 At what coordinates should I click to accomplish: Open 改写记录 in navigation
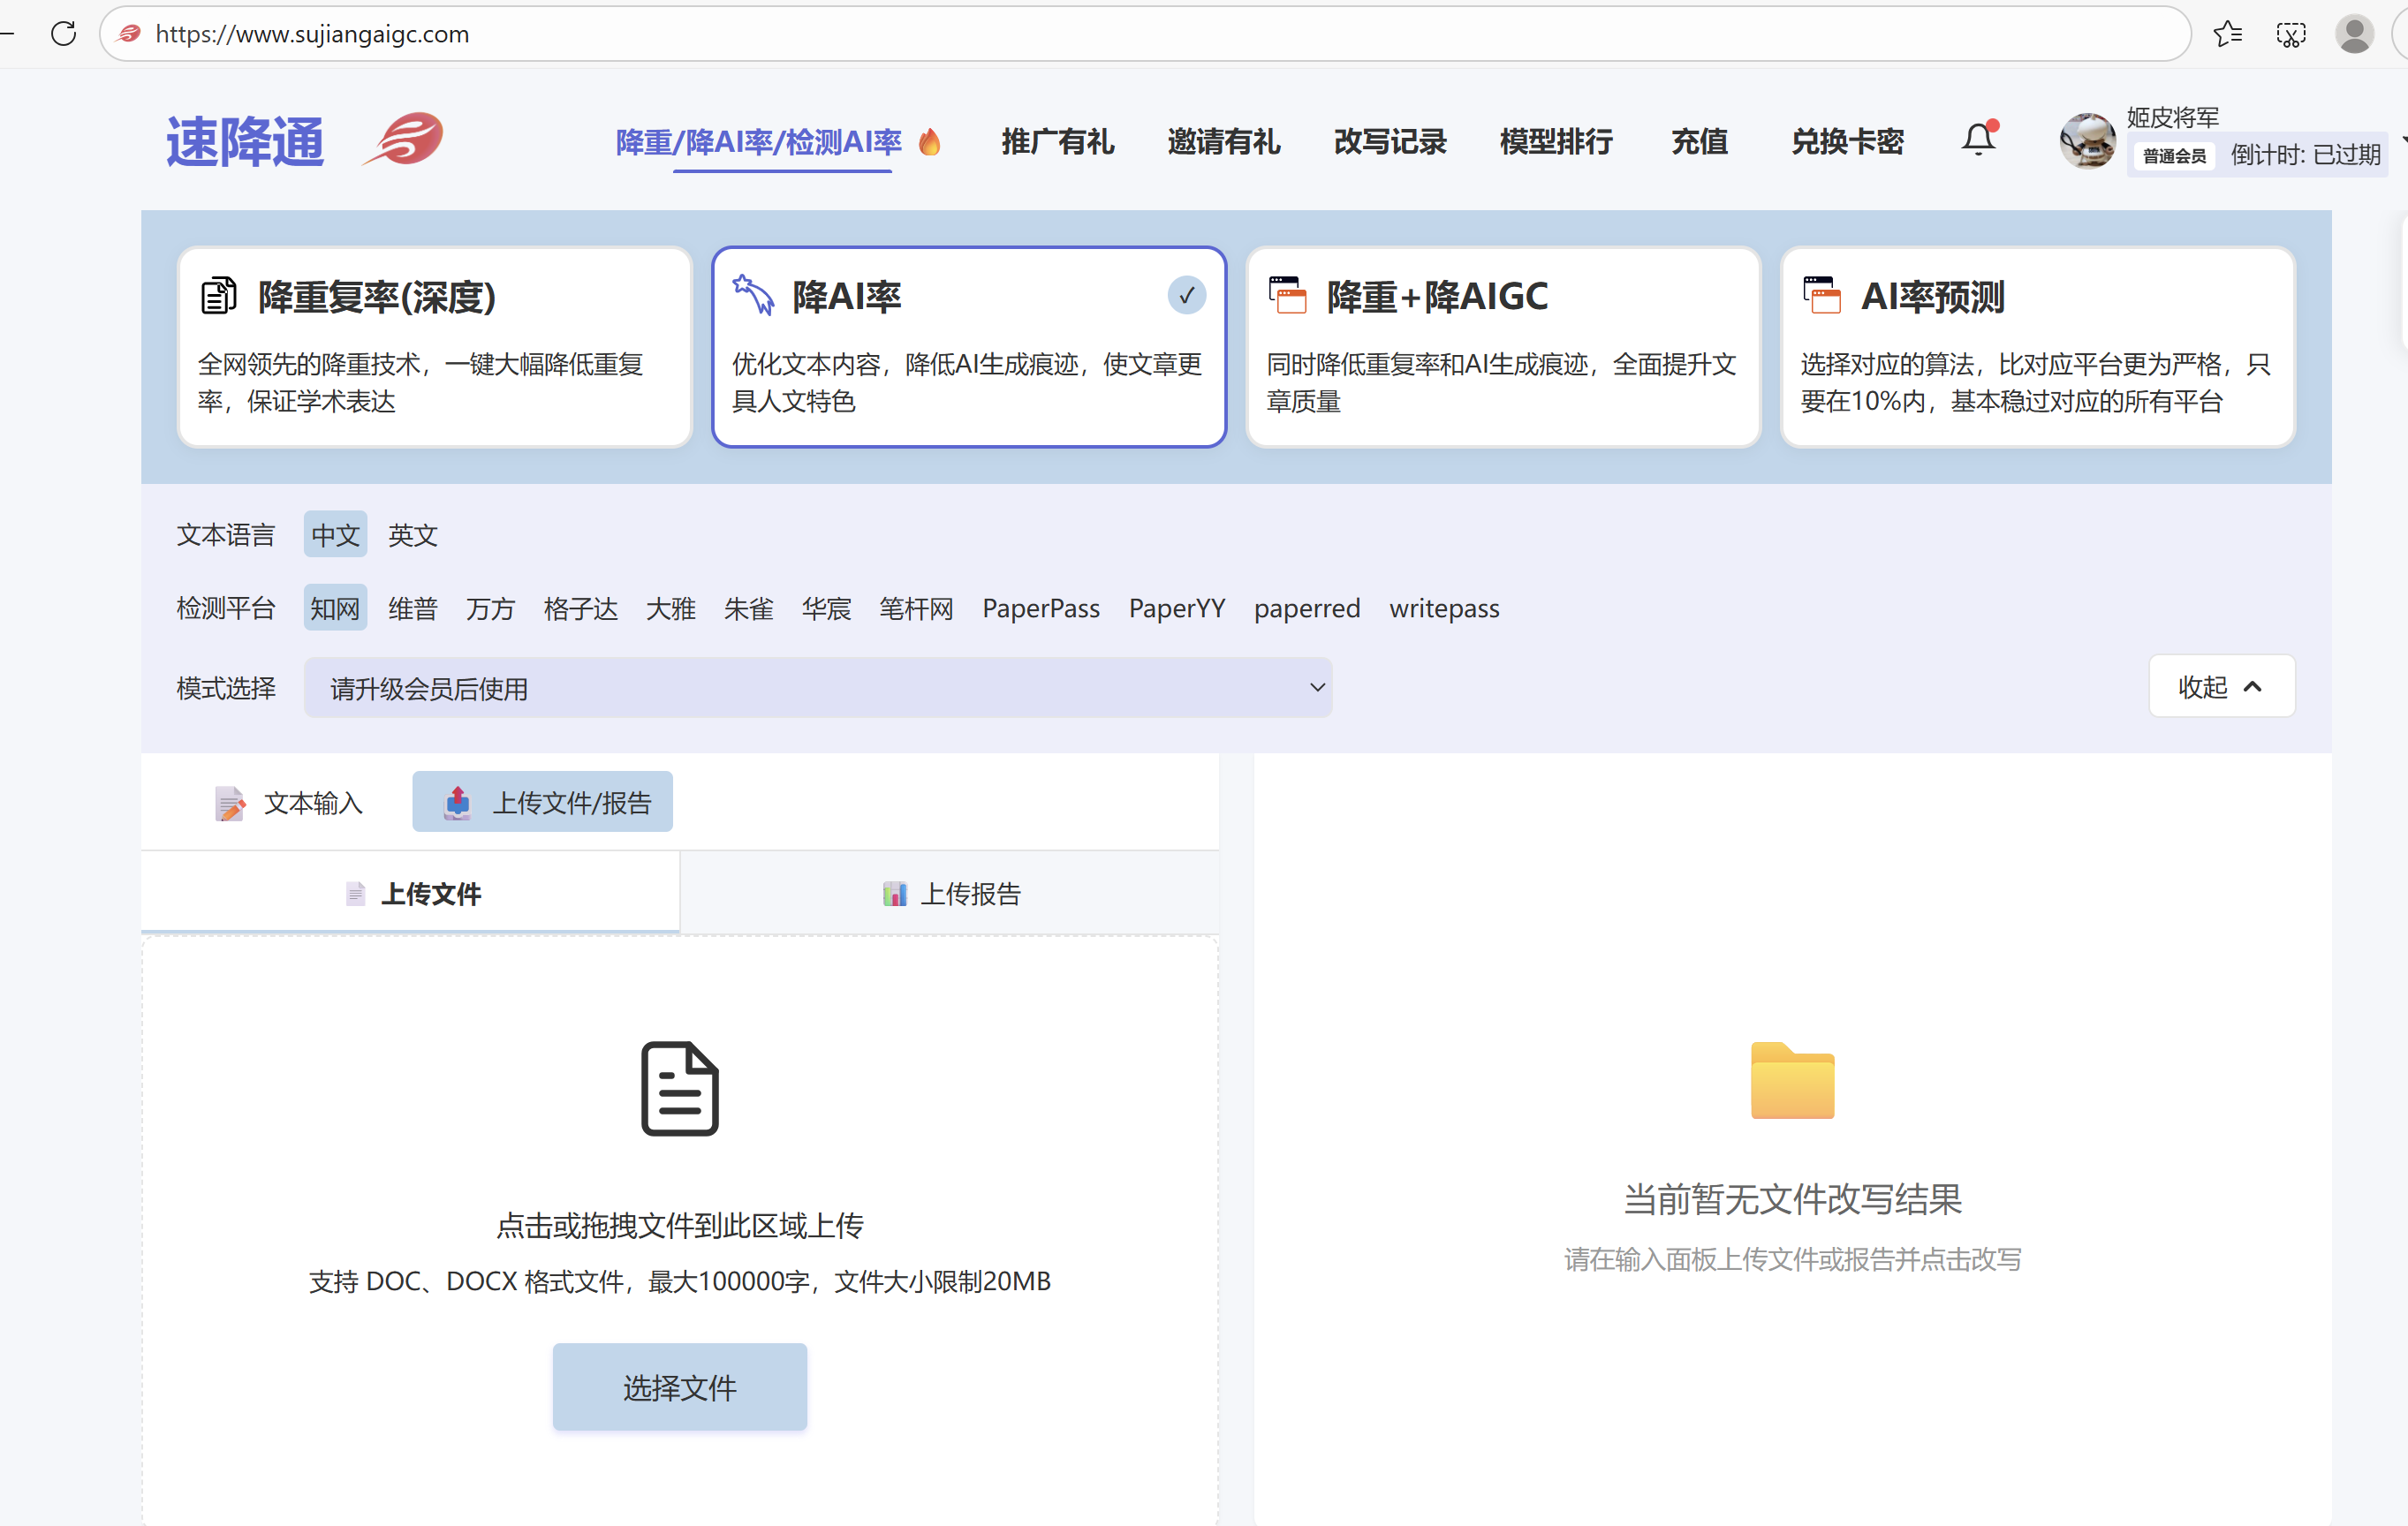[x=1389, y=142]
